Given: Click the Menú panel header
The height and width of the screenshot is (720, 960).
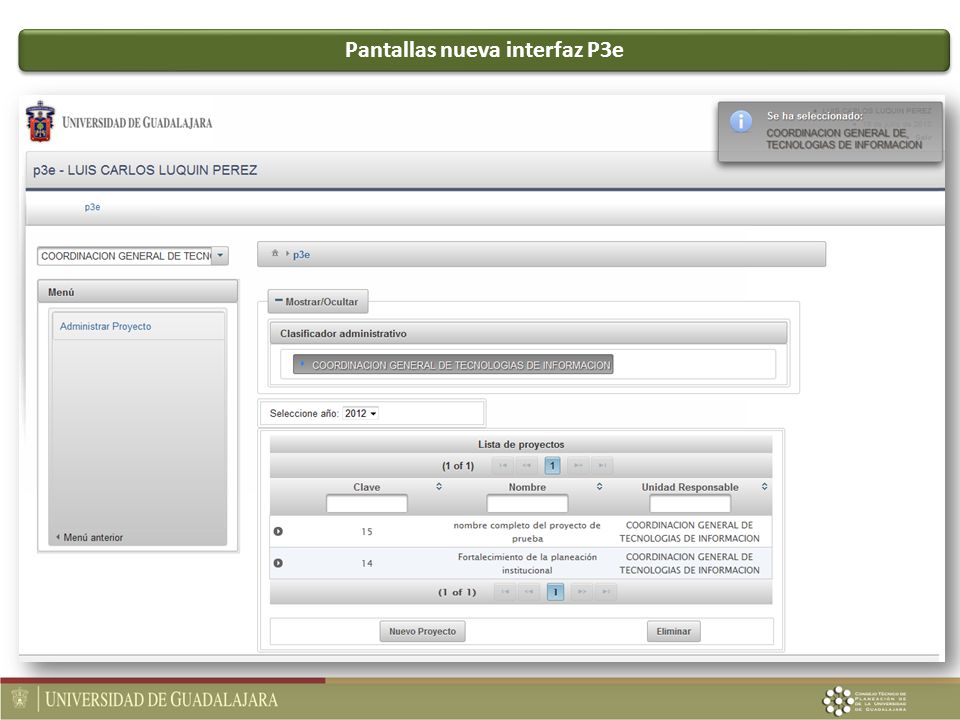Looking at the screenshot, I should 138,291.
